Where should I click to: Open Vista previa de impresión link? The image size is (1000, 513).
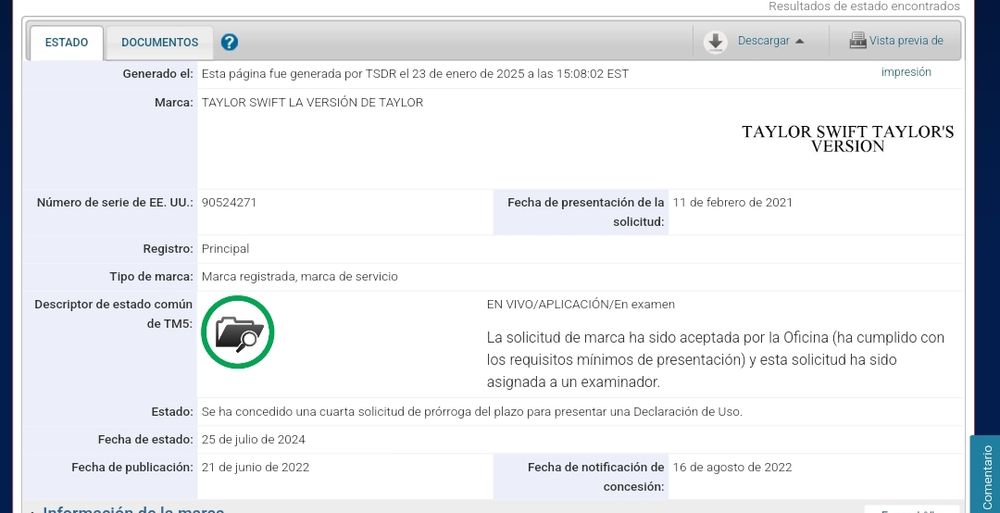(906, 56)
